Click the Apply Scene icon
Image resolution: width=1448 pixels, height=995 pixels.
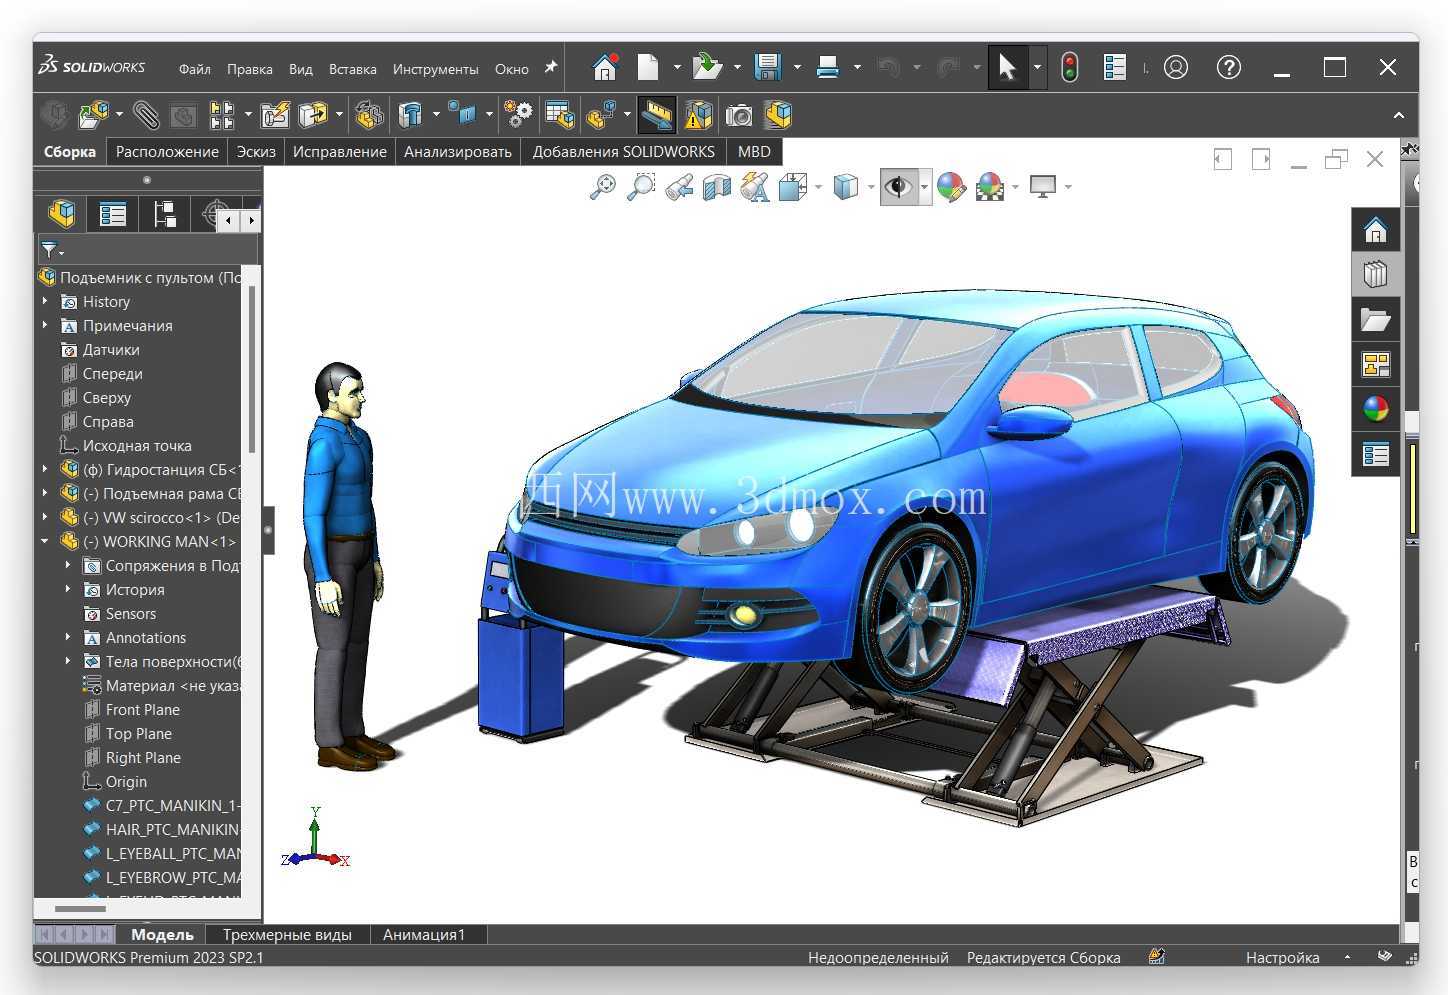pos(989,187)
